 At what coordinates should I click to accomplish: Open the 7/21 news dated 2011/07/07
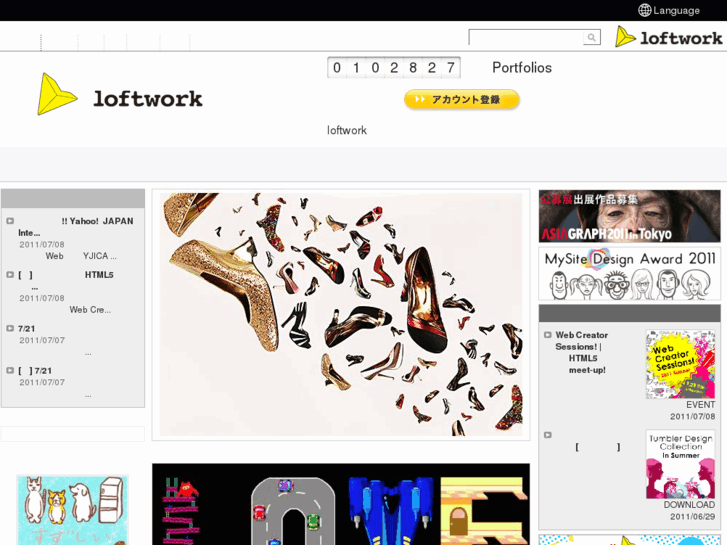(x=27, y=329)
